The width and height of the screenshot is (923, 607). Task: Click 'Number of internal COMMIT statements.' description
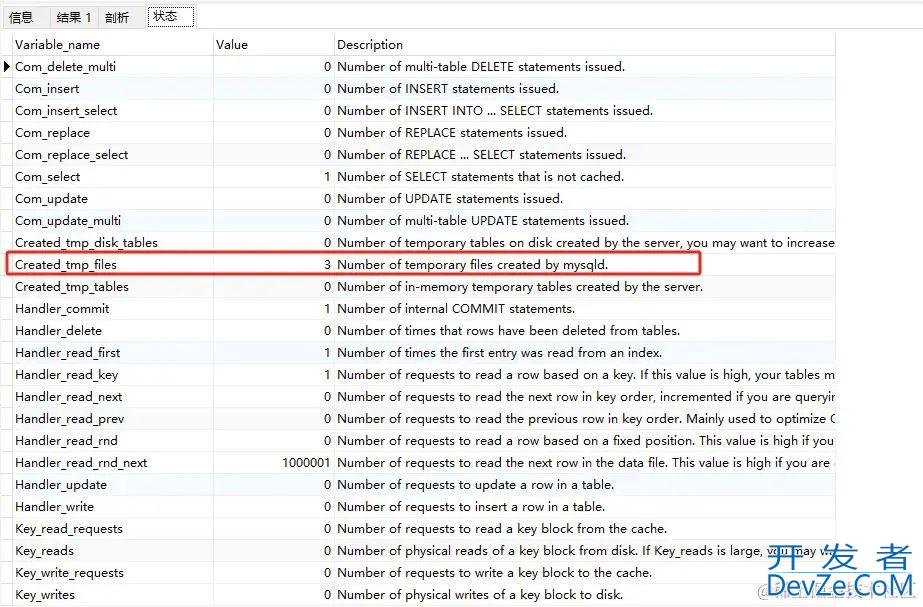click(x=456, y=309)
